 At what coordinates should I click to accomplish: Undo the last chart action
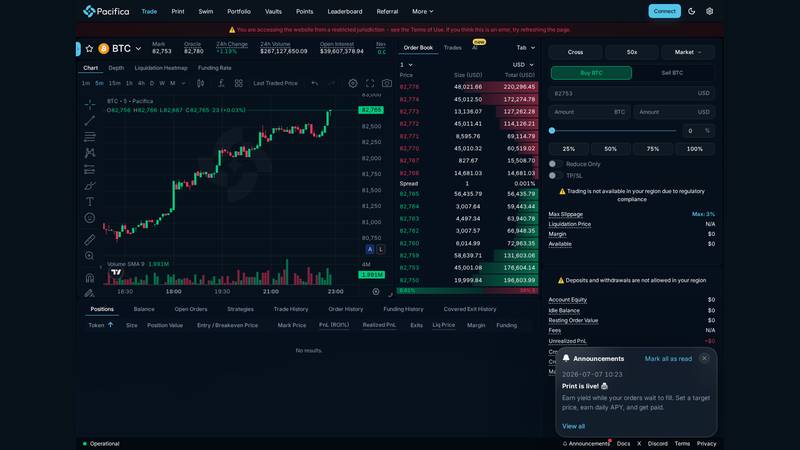tap(315, 83)
